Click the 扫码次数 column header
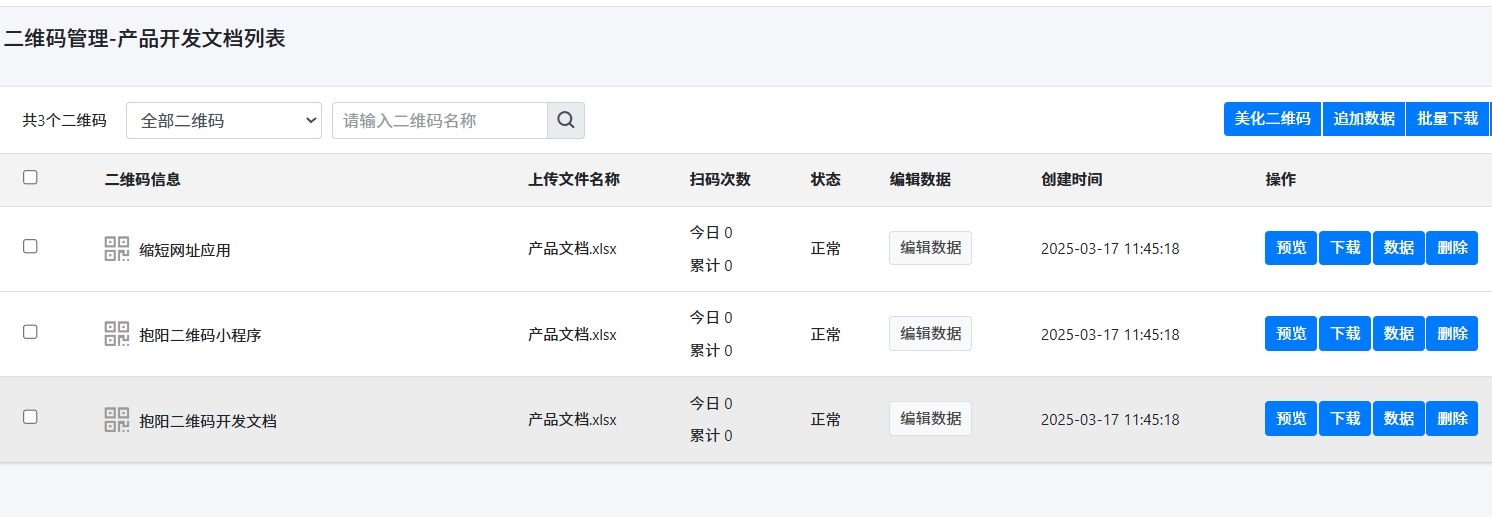 [x=720, y=180]
